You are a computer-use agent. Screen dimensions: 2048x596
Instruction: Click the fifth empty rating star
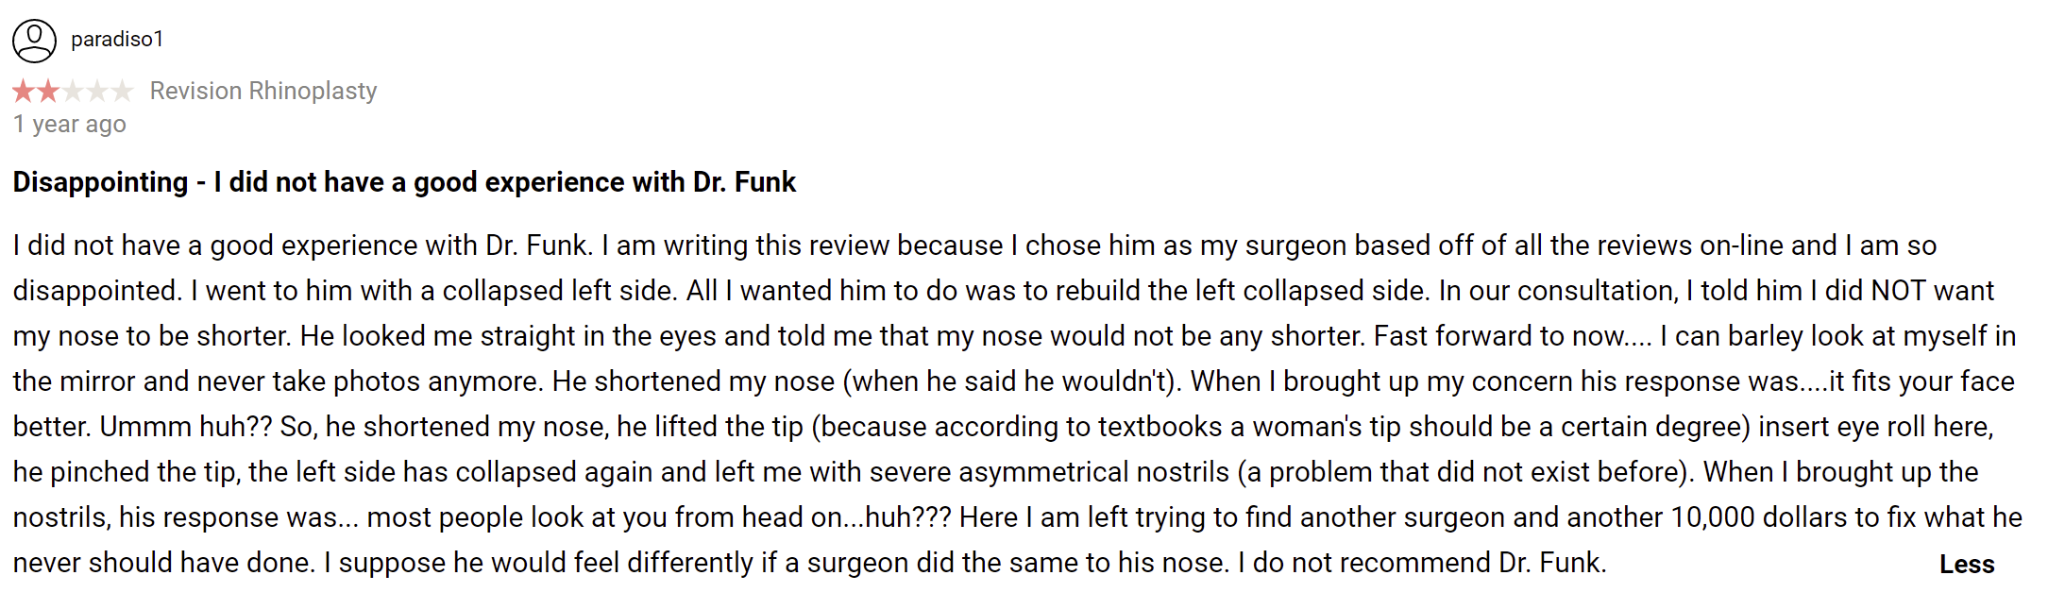[x=122, y=92]
